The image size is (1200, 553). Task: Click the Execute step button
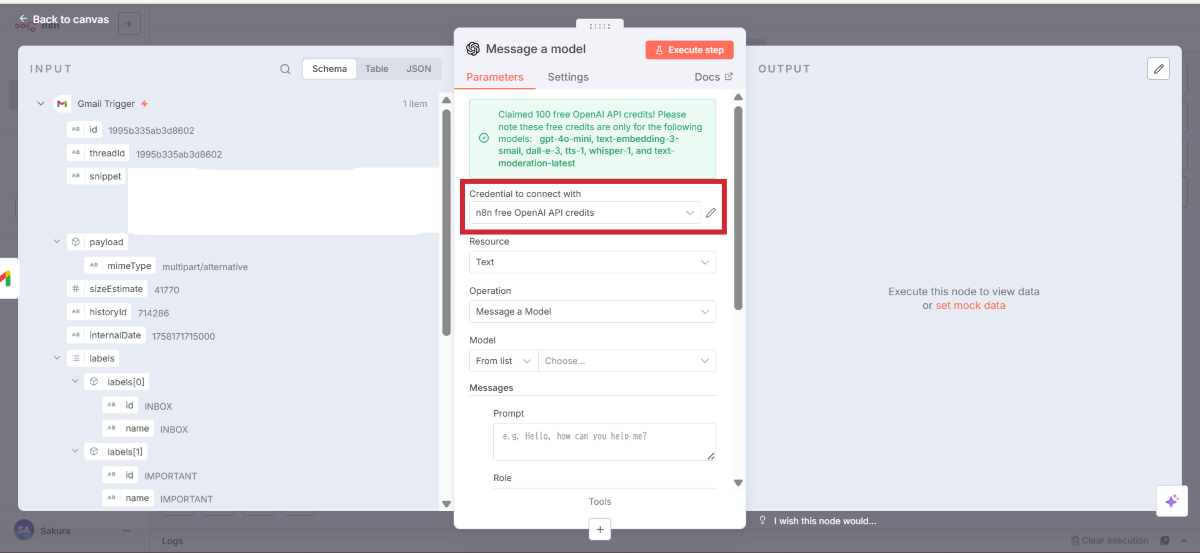(689, 50)
